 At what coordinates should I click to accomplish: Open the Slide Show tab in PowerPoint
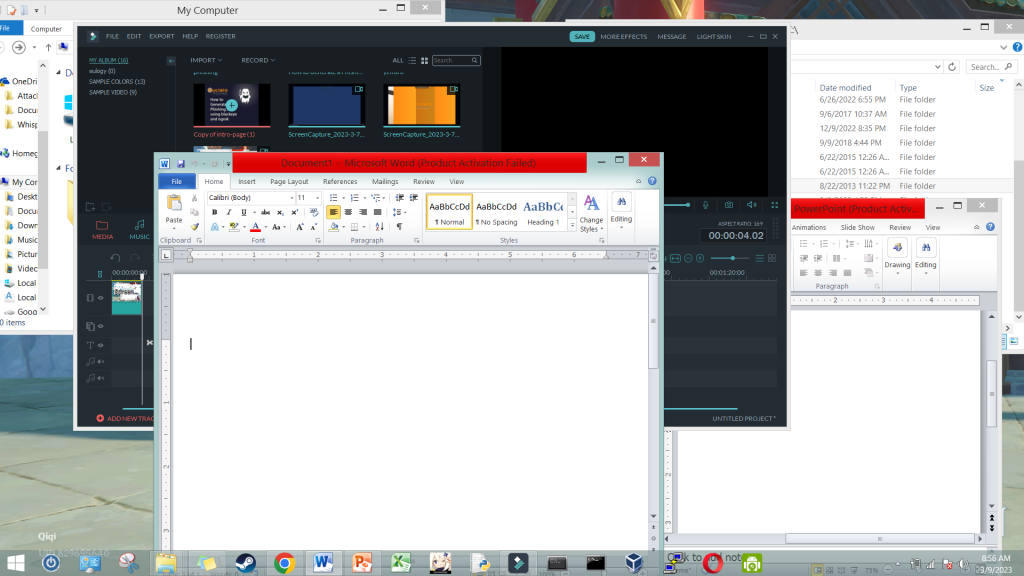click(857, 227)
